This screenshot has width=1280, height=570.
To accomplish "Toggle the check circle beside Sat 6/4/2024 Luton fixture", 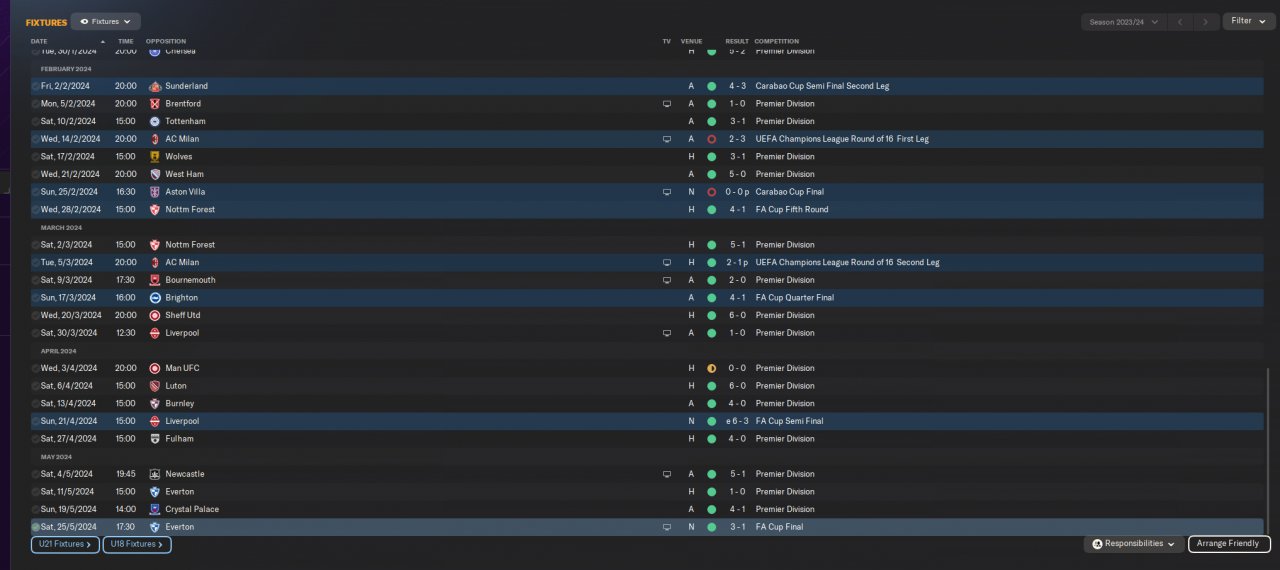I will pyautogui.click(x=36, y=386).
